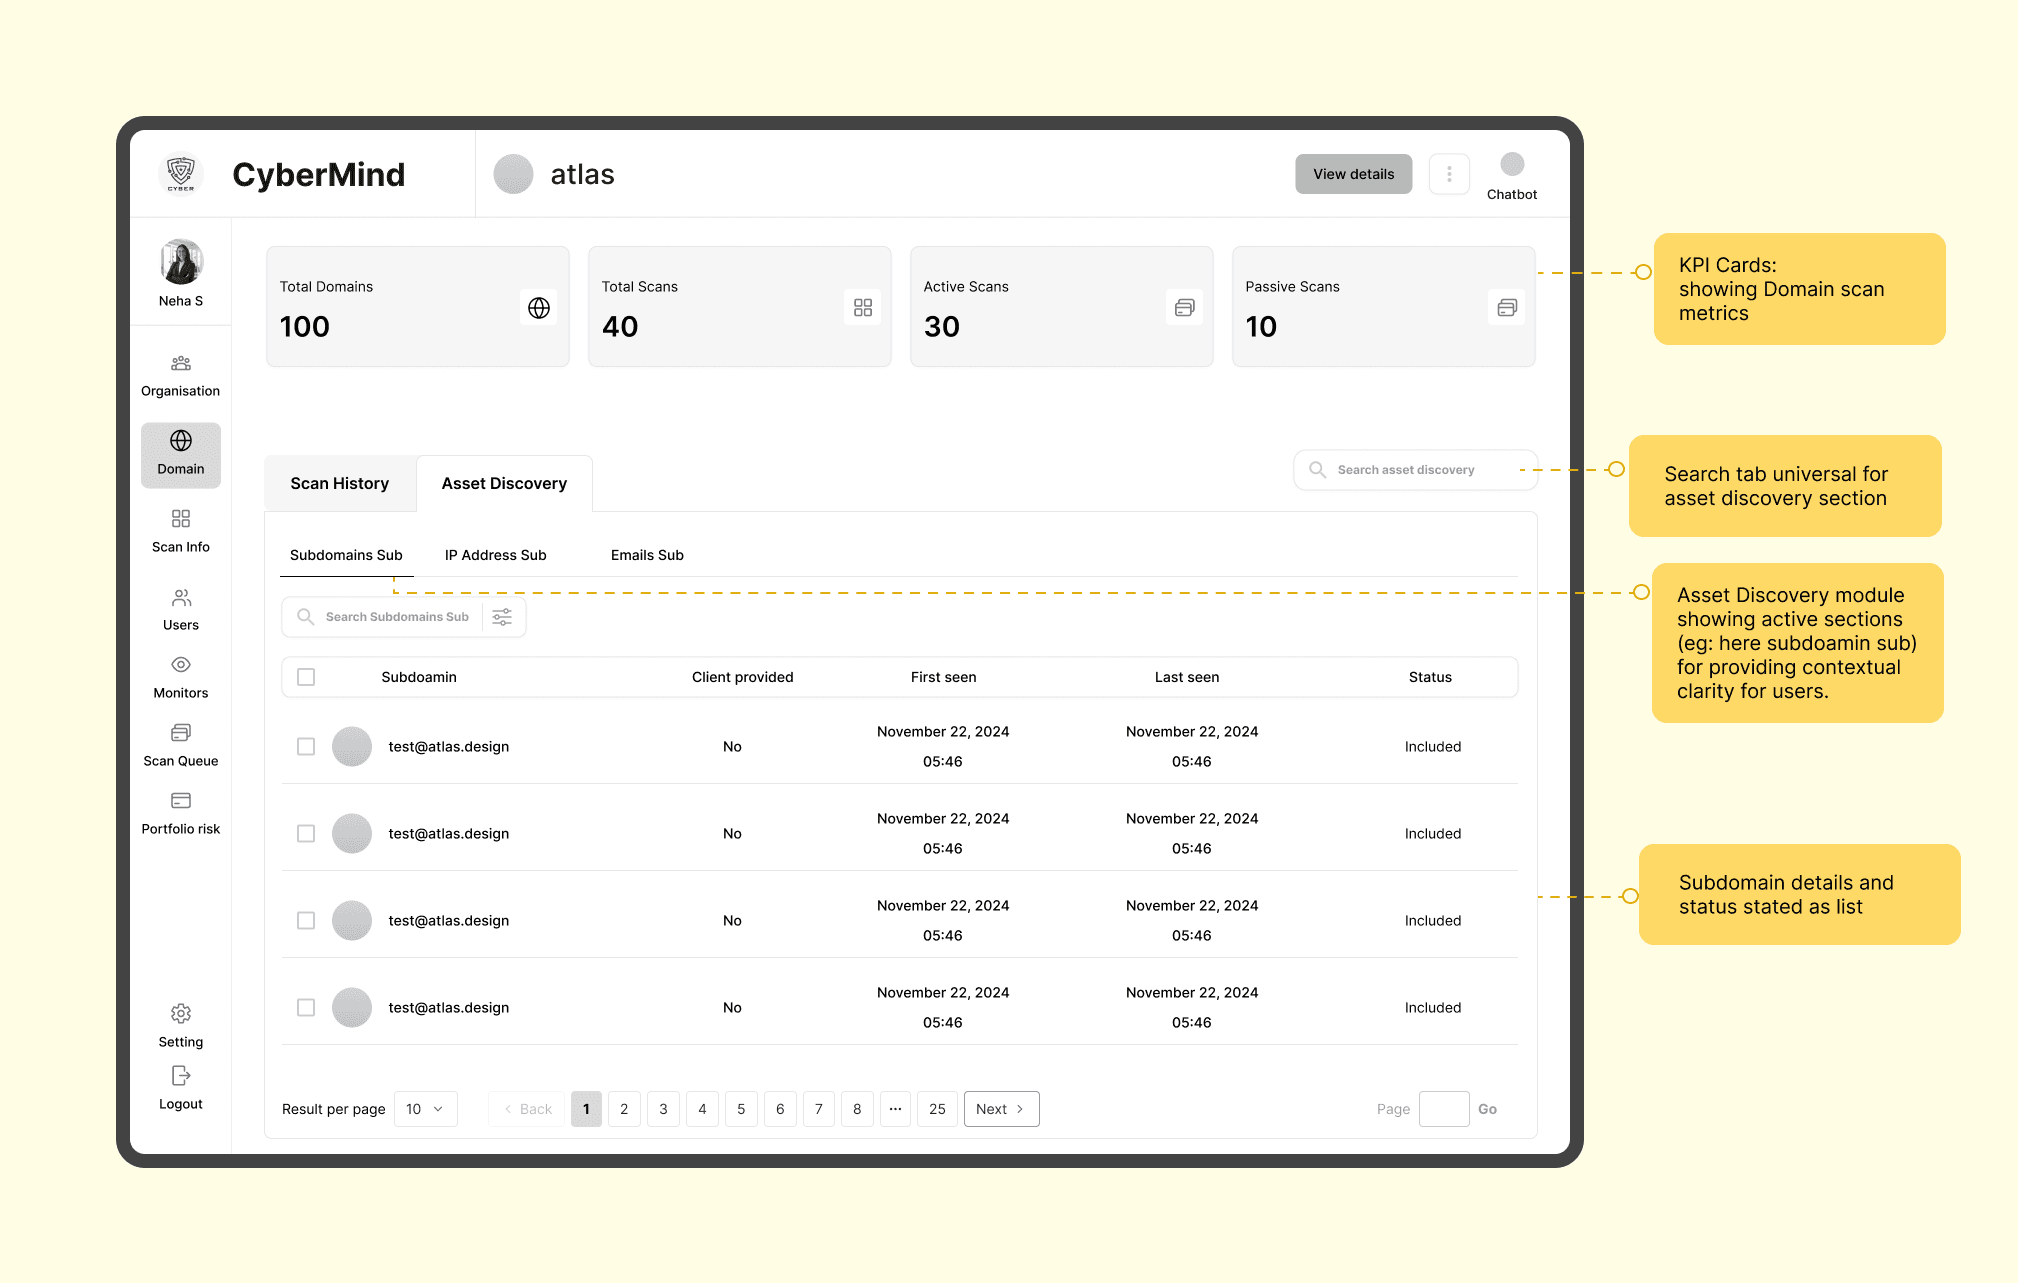2018x1283 pixels.
Task: Check the last test@atlas.design row checkbox
Action: pos(306,1008)
